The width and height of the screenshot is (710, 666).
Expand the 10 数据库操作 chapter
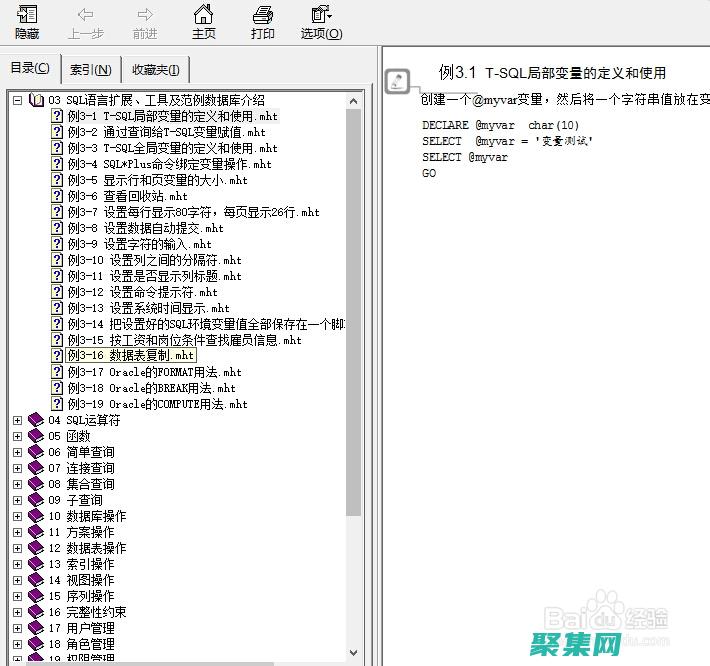click(17, 516)
